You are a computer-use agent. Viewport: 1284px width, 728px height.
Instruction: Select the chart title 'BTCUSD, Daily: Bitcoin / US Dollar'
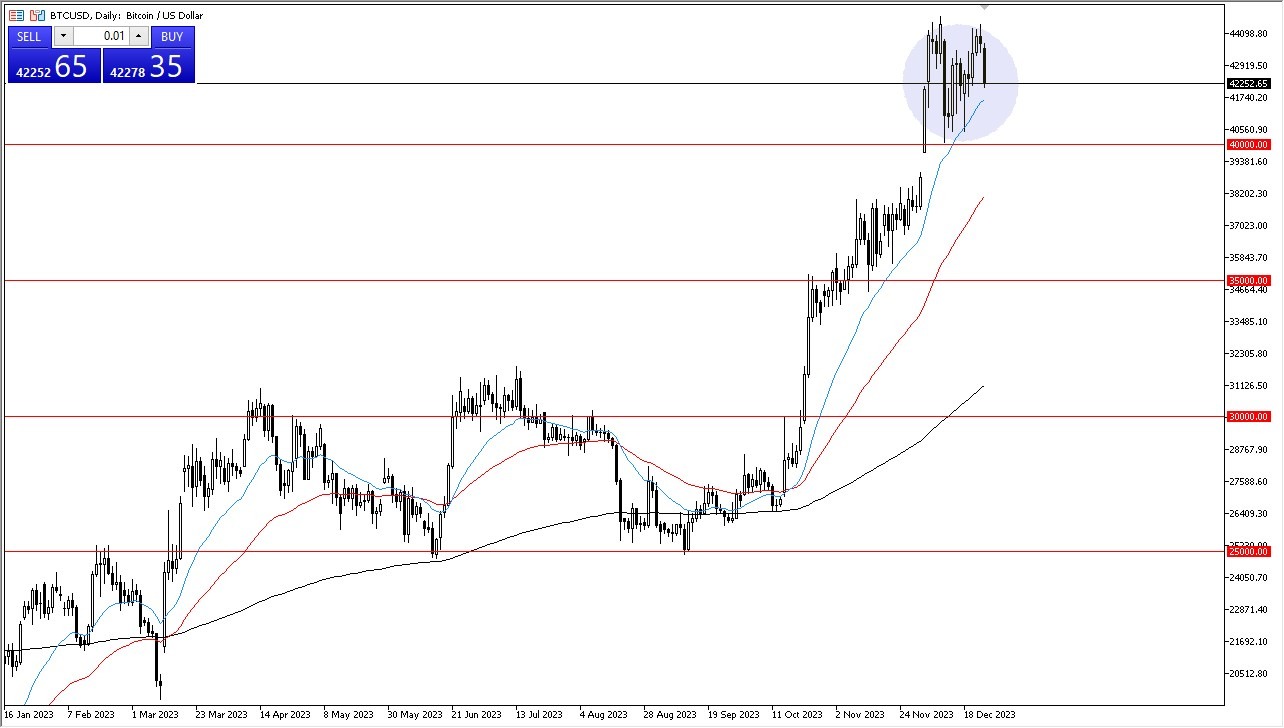coord(127,15)
